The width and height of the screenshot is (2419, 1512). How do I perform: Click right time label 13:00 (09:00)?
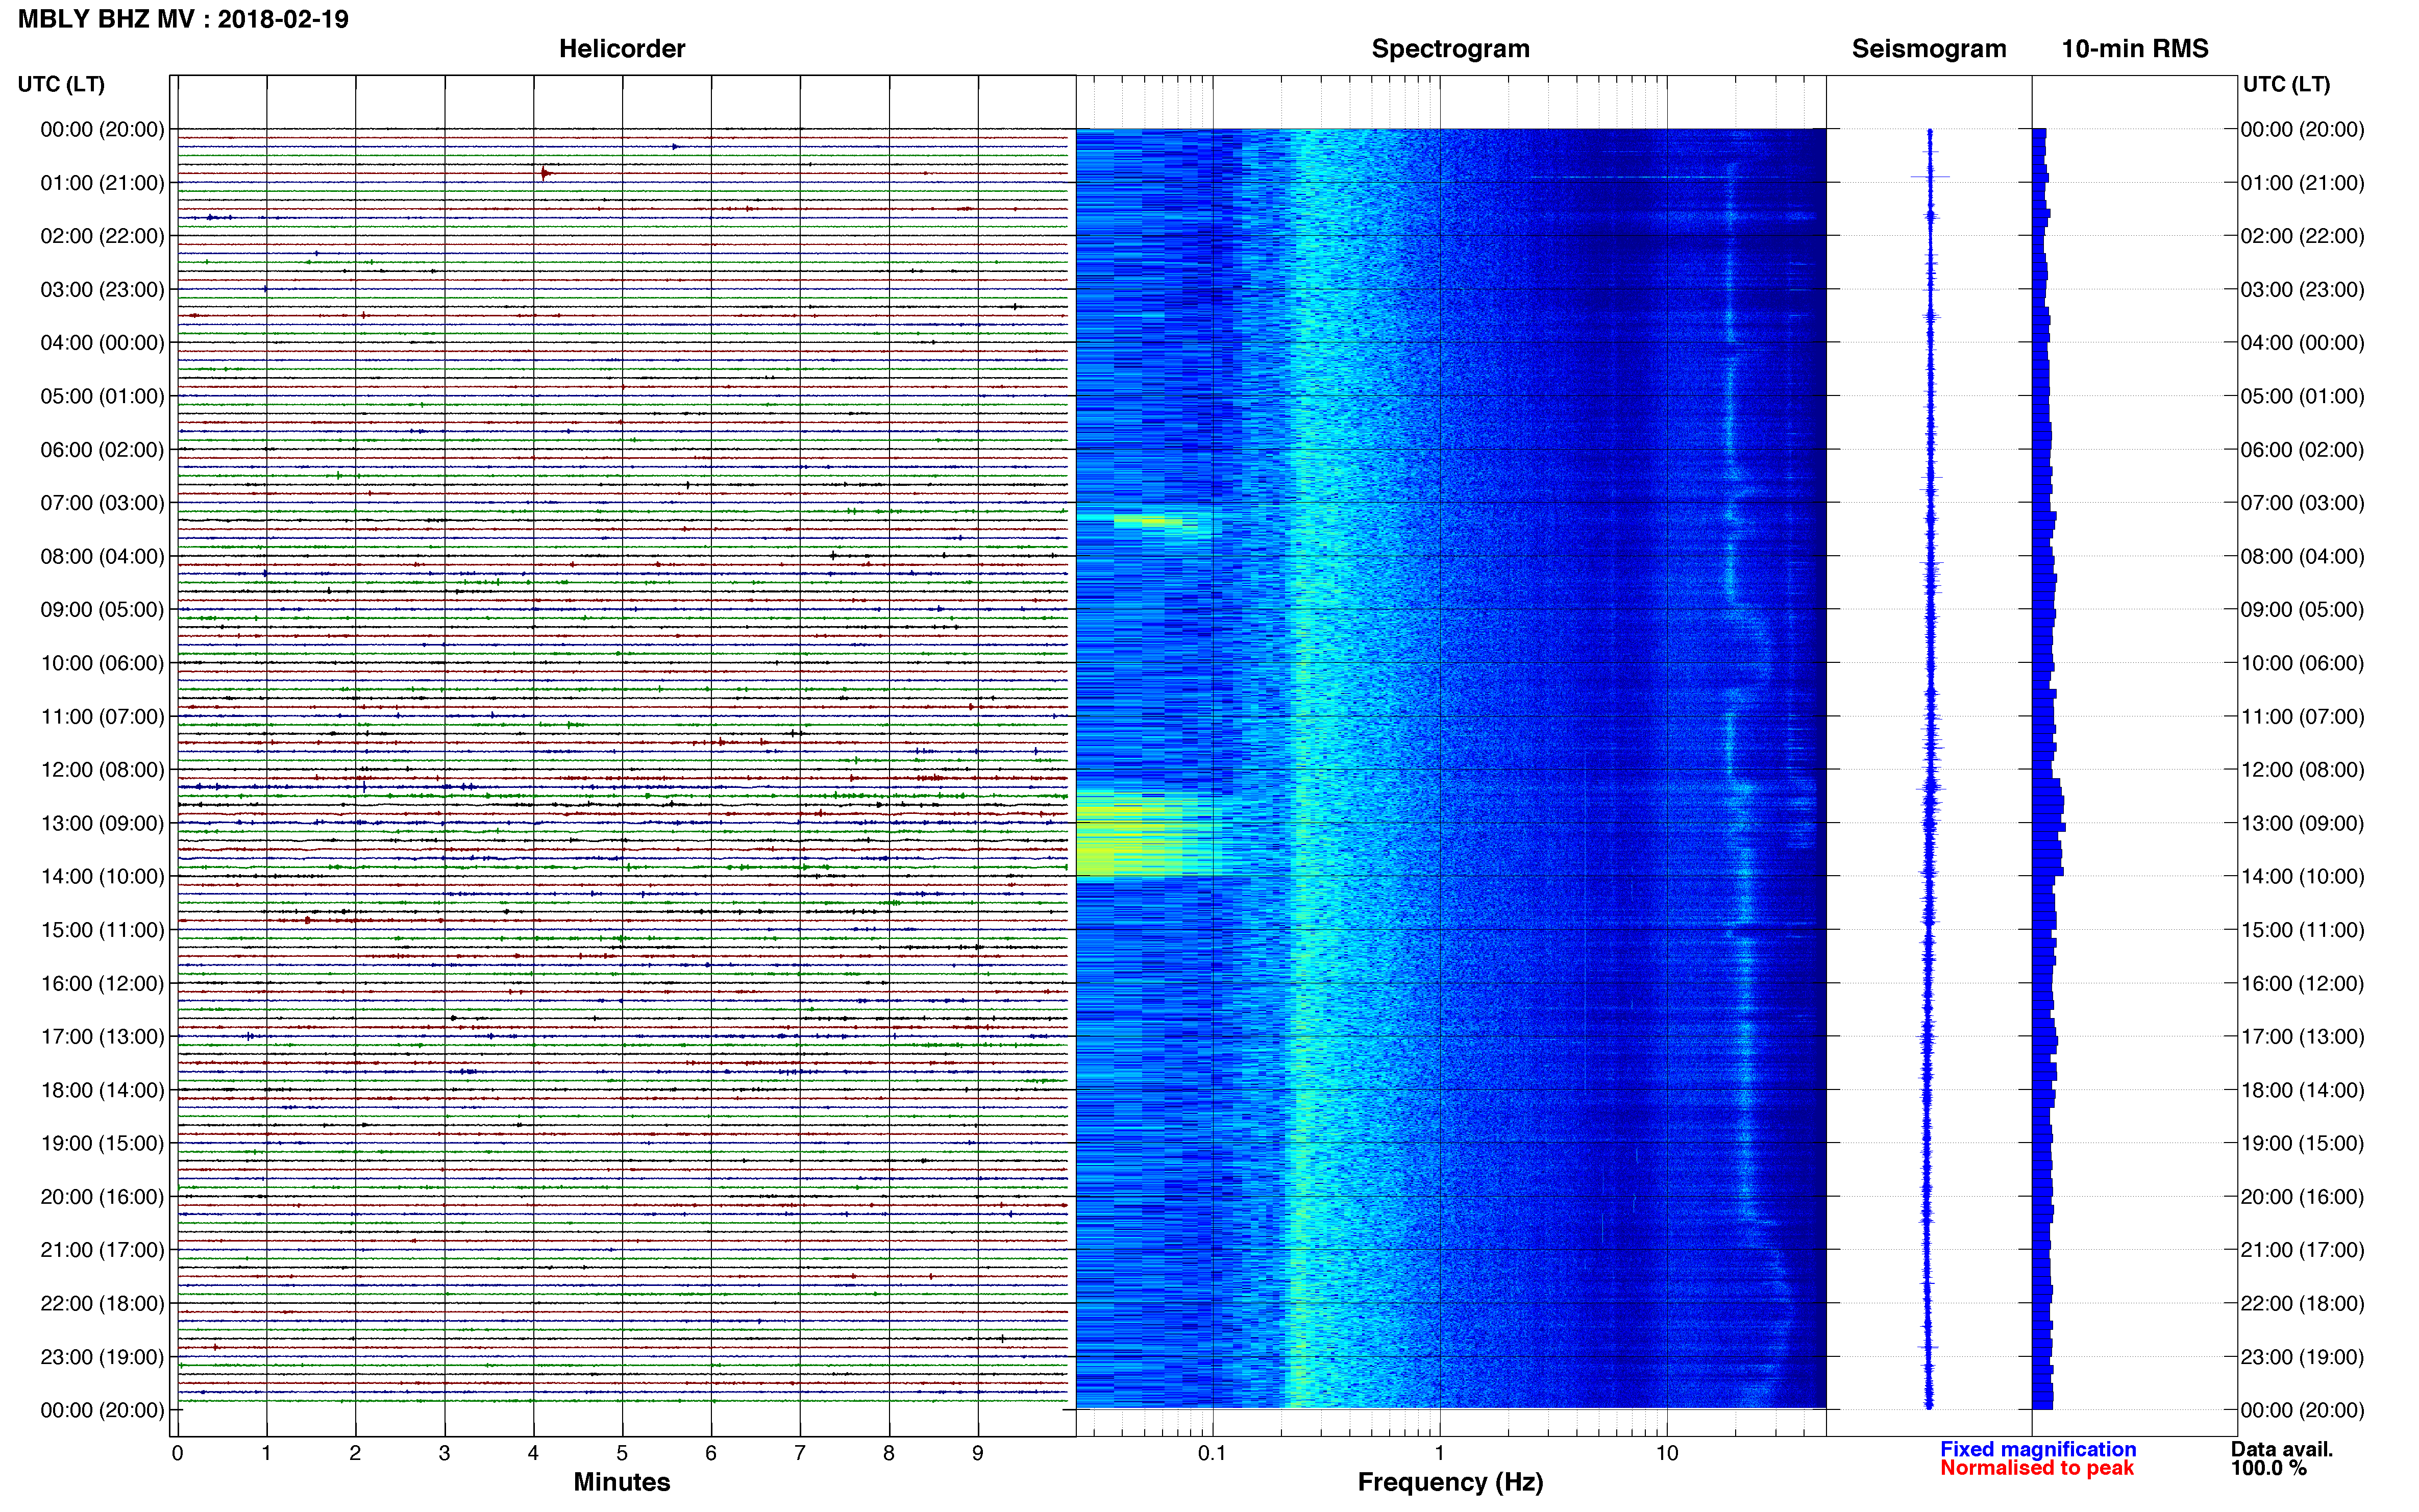point(2302,823)
